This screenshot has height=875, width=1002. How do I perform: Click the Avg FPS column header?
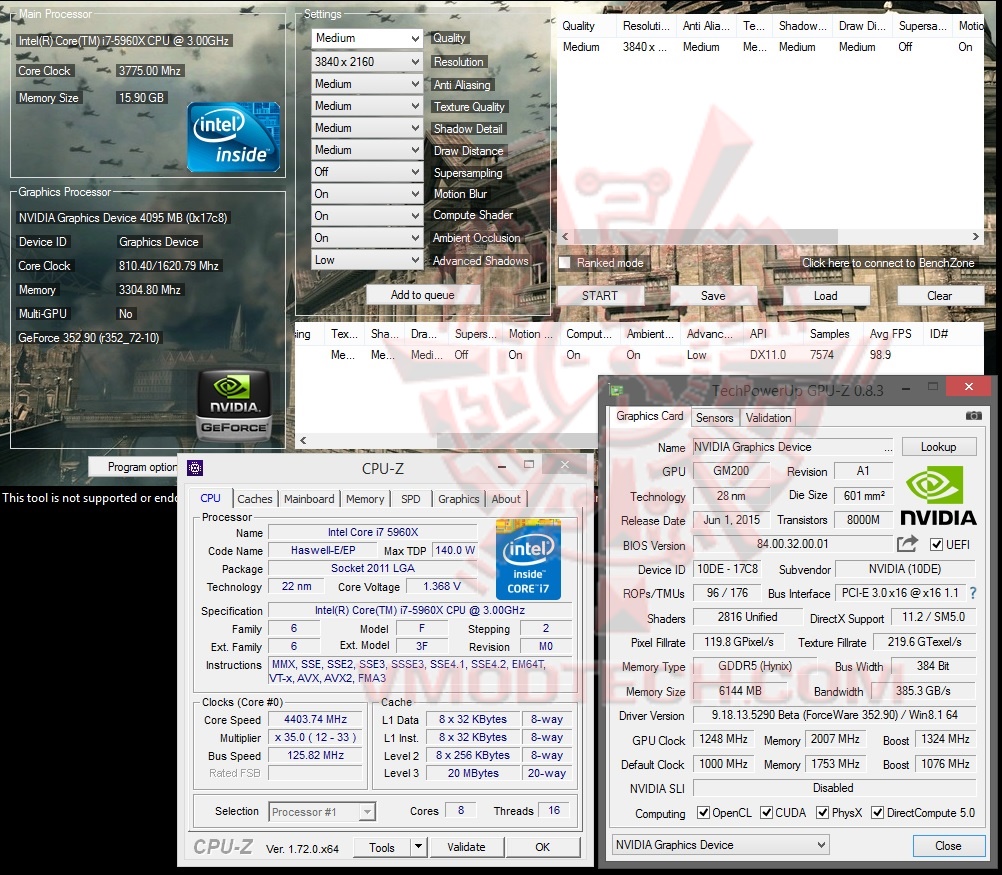890,334
